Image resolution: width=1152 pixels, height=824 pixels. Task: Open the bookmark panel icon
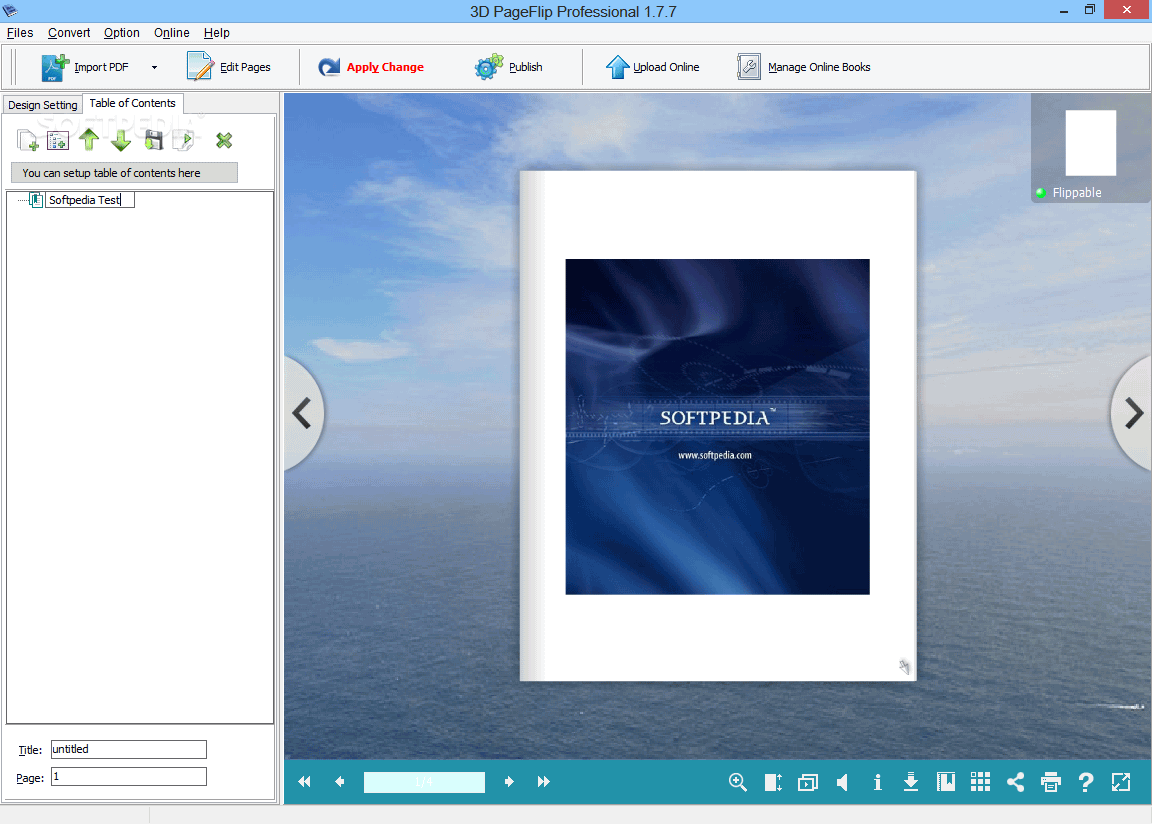946,782
